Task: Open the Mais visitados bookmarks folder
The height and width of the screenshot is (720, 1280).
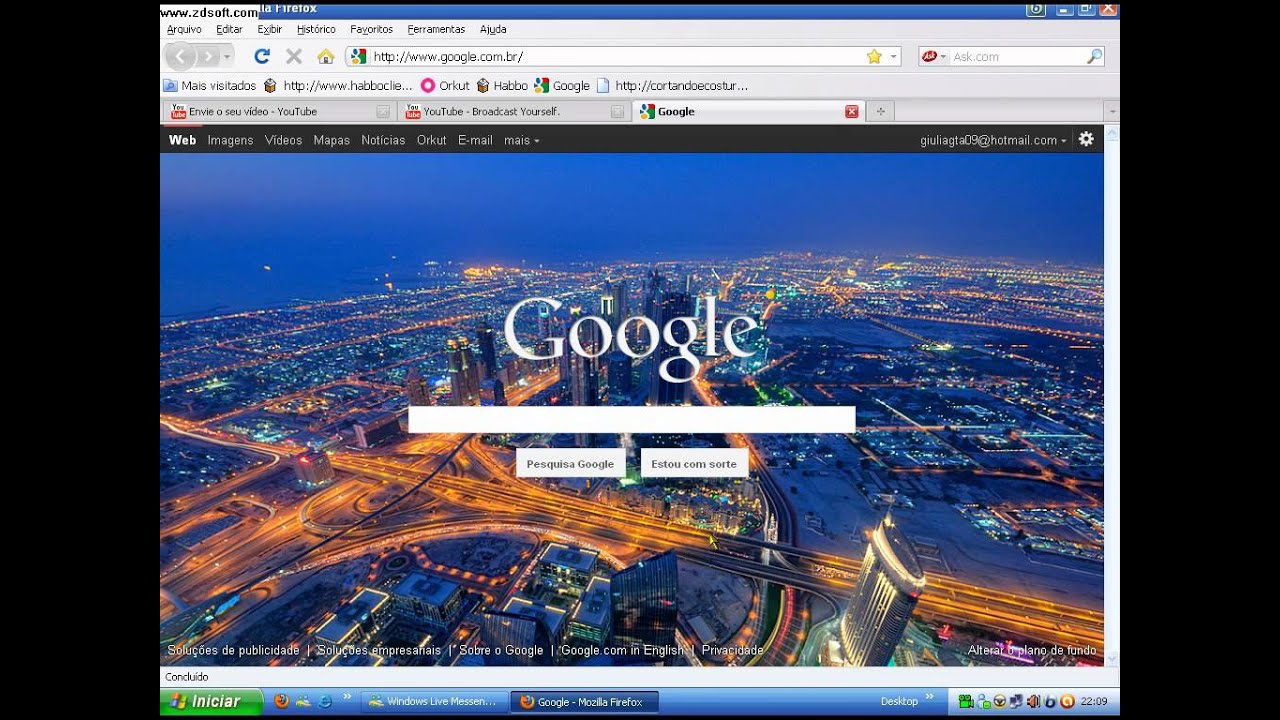Action: coord(210,86)
